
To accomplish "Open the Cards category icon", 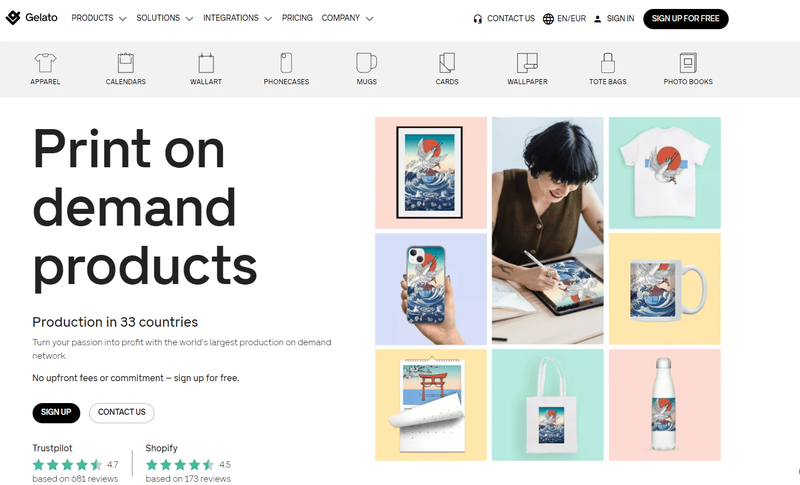I will (x=447, y=63).
